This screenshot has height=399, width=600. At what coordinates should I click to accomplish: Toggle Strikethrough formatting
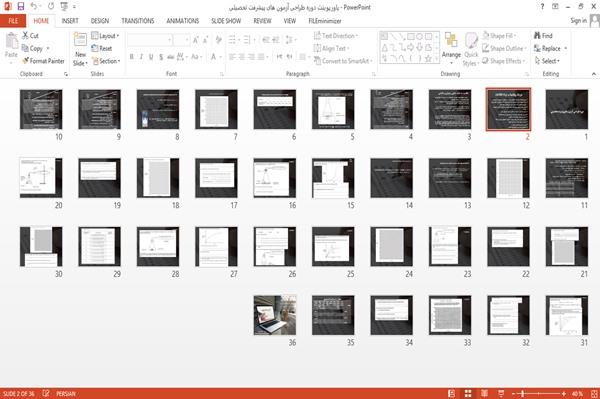click(170, 57)
